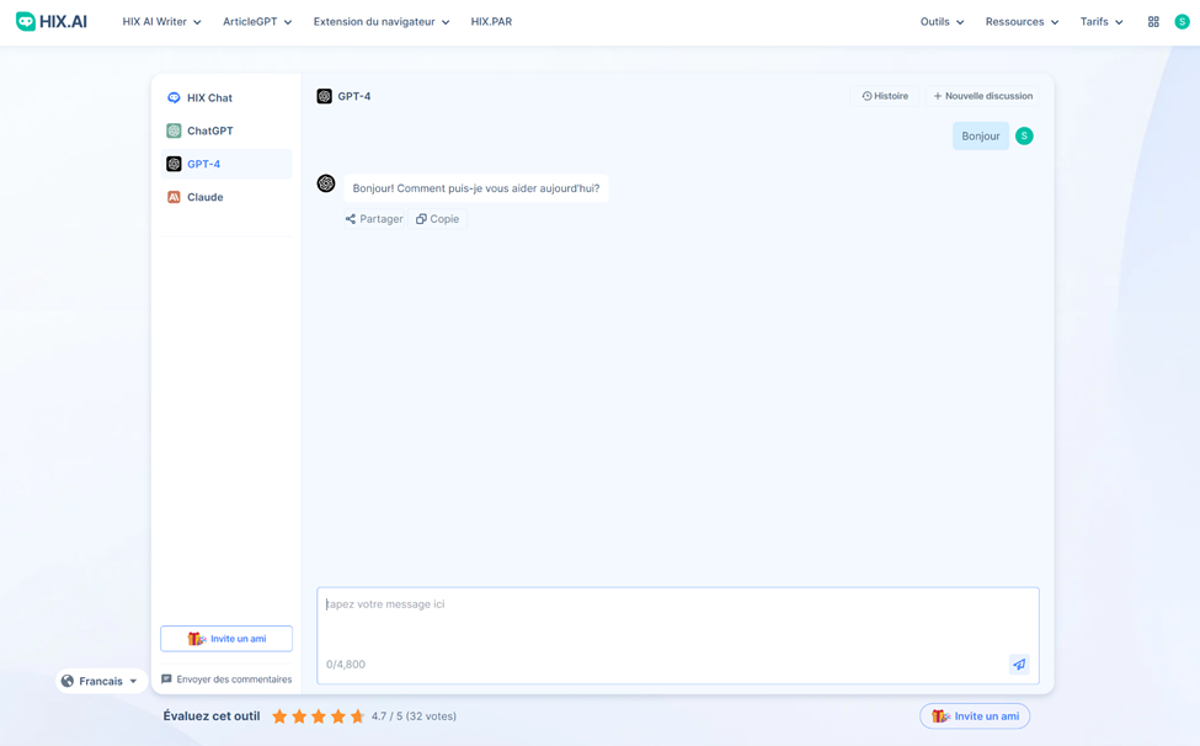Open the Extension du navigateur dropdown
1200x746 pixels.
(x=382, y=22)
